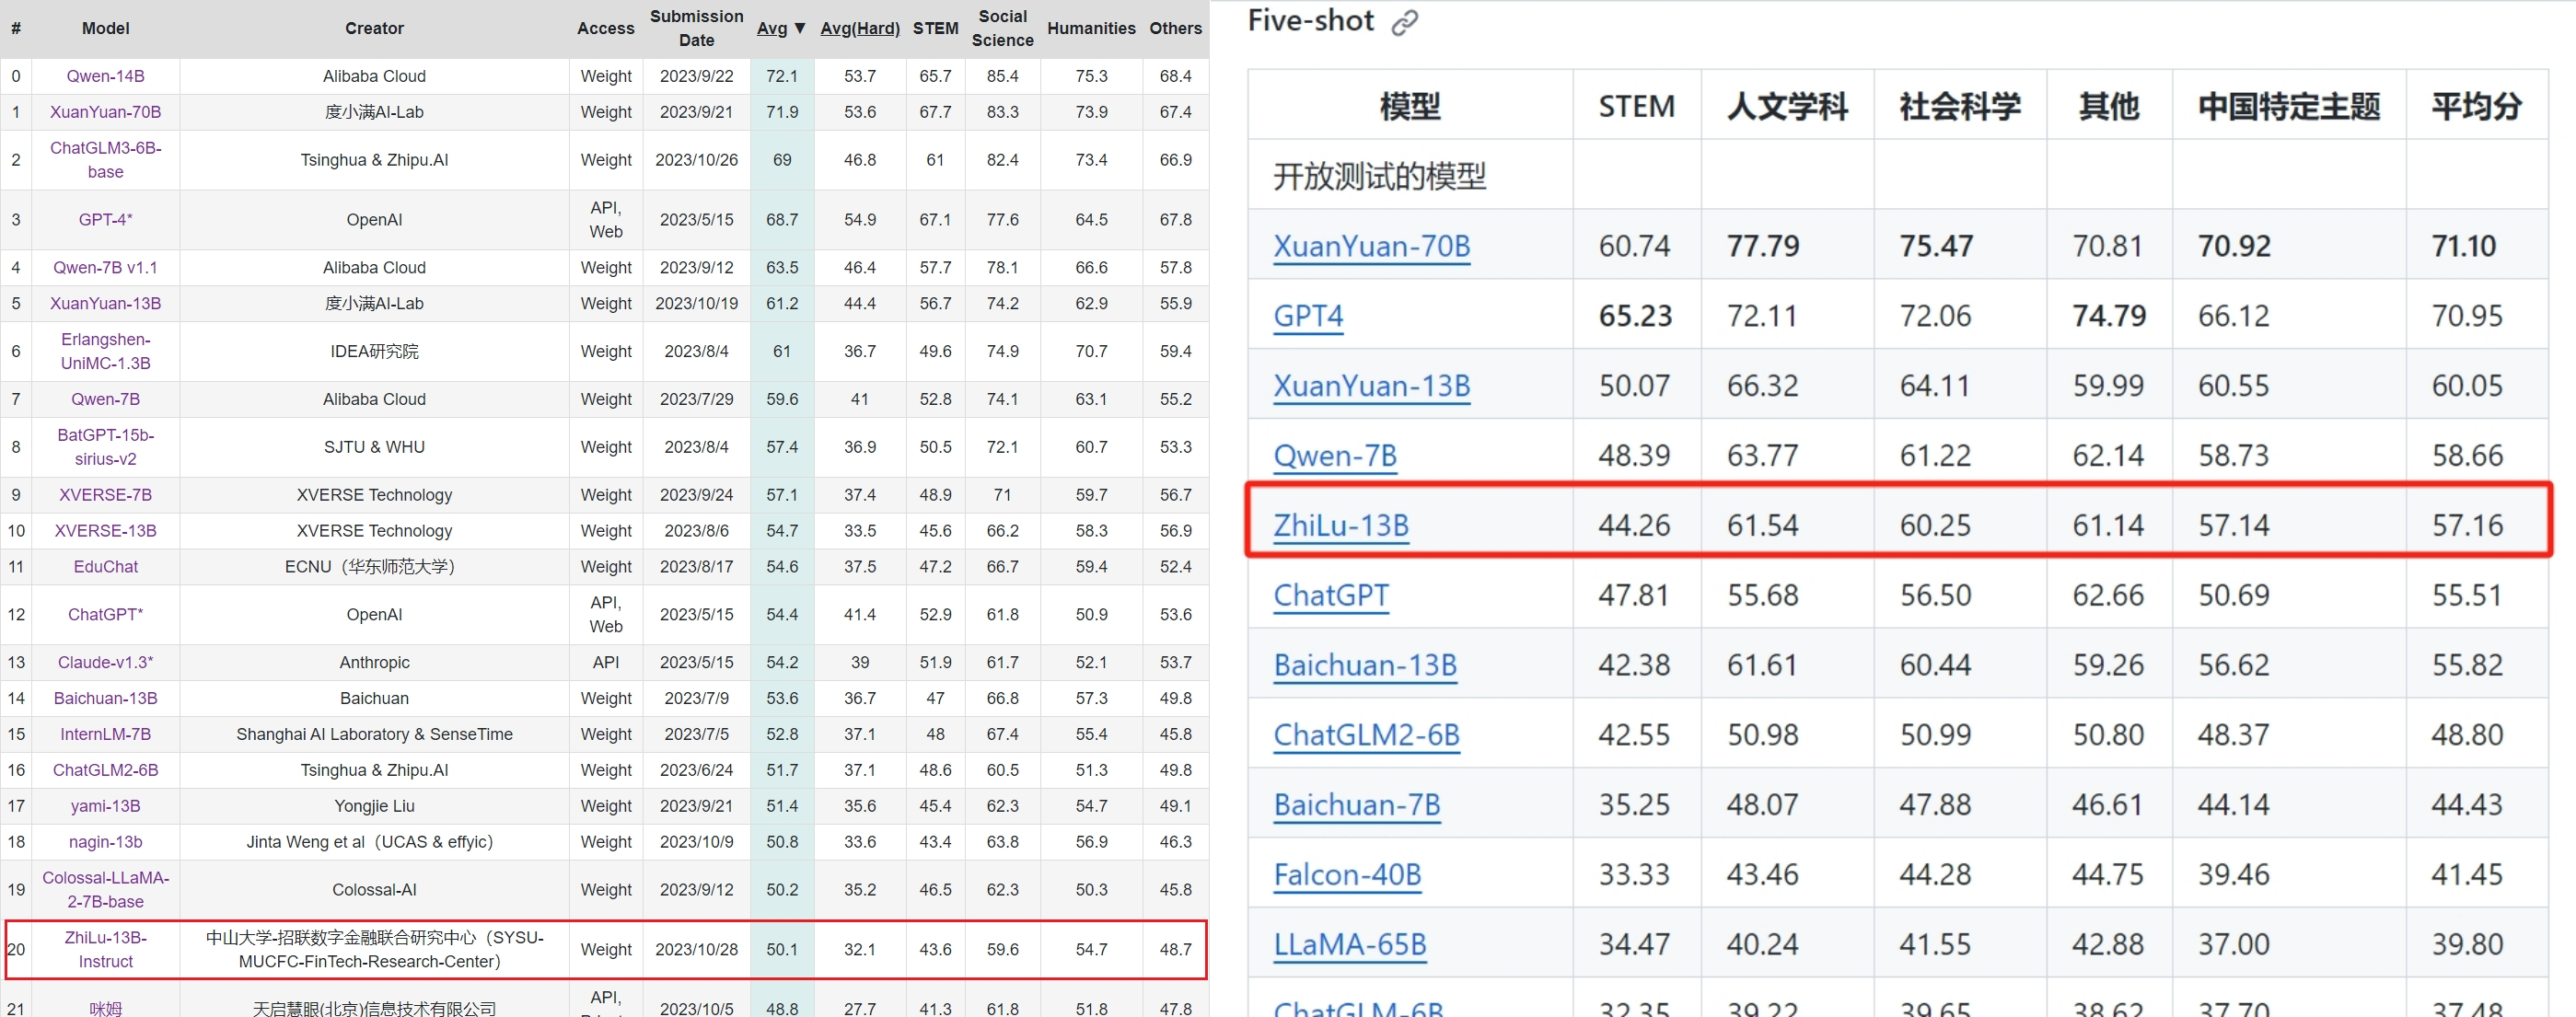Screen dimensions: 2576x1017
Task: Open Colossal-LLaMA-2-7B-base model link
Action: (106, 890)
